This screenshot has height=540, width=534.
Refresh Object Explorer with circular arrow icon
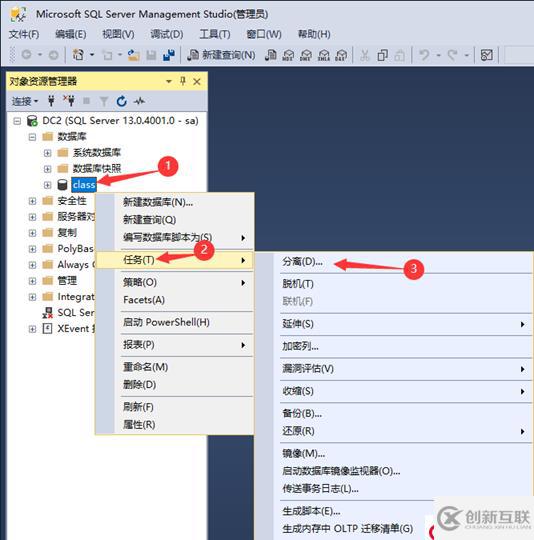122,101
